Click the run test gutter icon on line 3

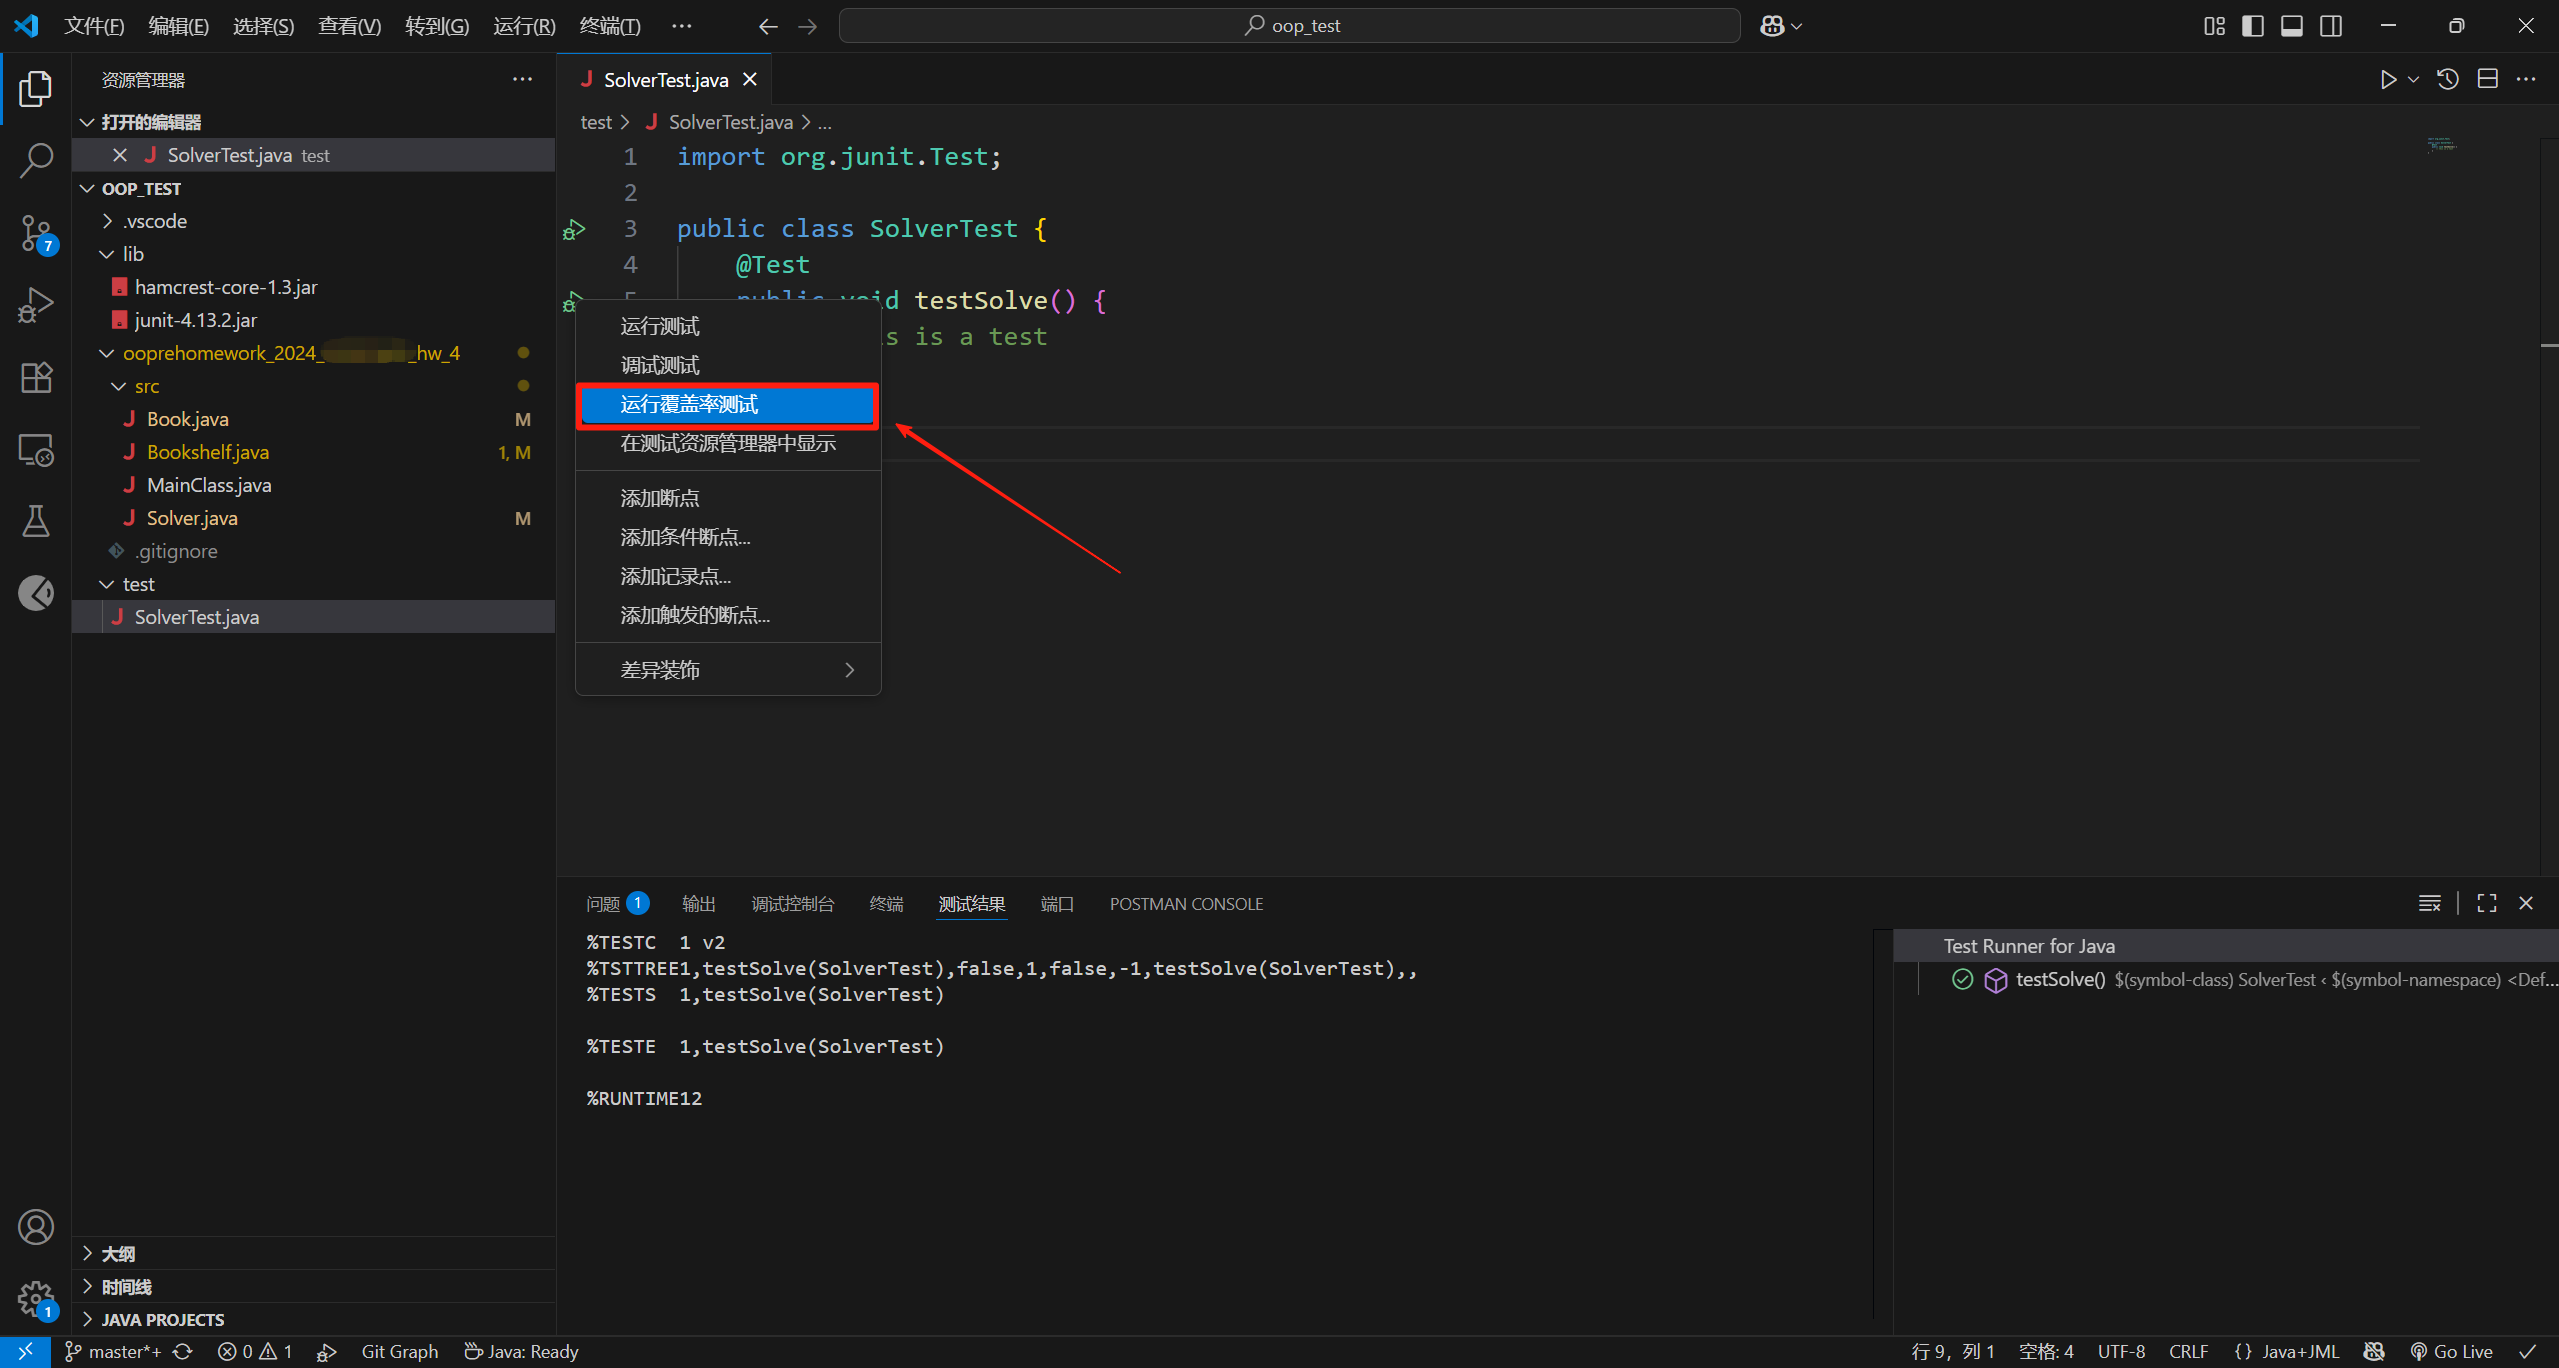[573, 230]
